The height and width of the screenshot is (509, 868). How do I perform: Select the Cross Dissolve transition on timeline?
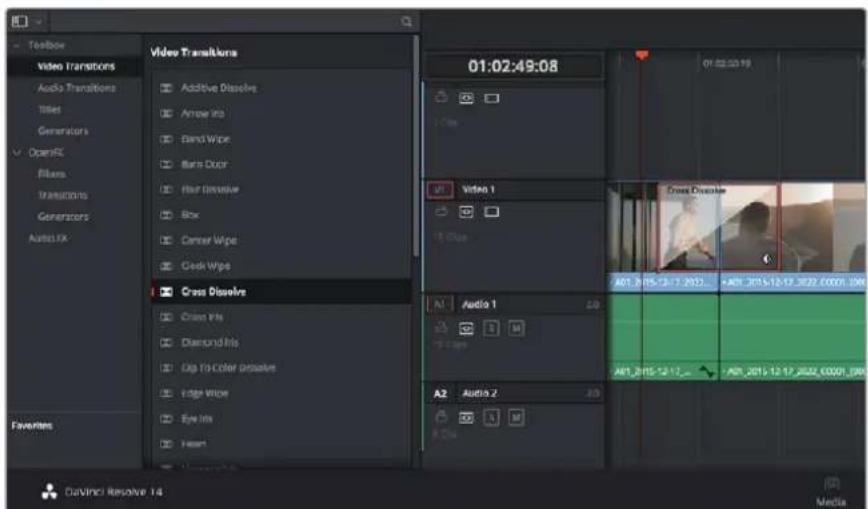(x=719, y=228)
